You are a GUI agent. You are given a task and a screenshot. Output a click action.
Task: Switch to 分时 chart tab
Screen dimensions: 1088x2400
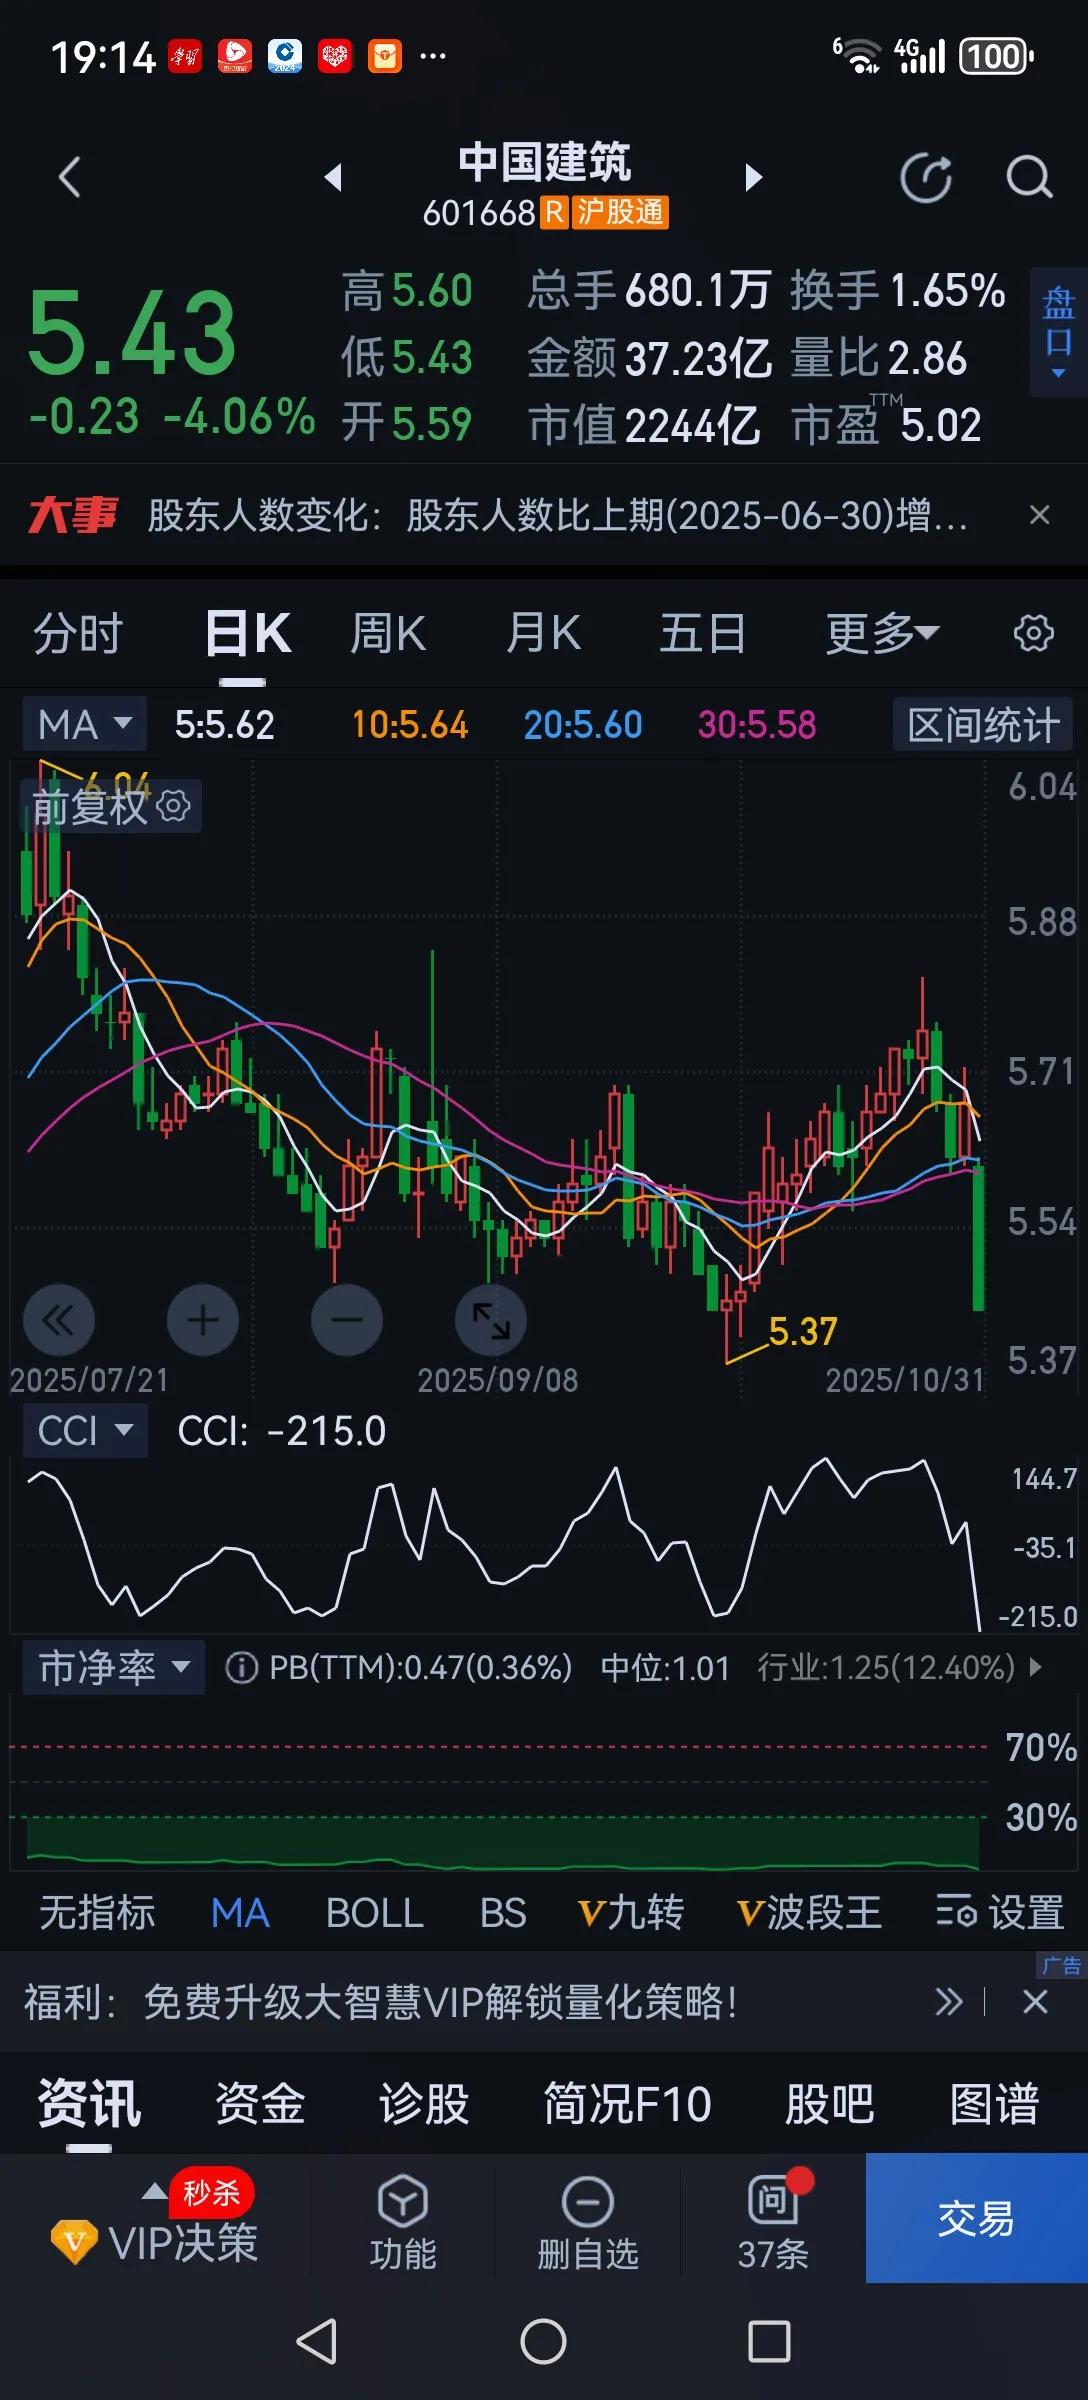point(78,634)
